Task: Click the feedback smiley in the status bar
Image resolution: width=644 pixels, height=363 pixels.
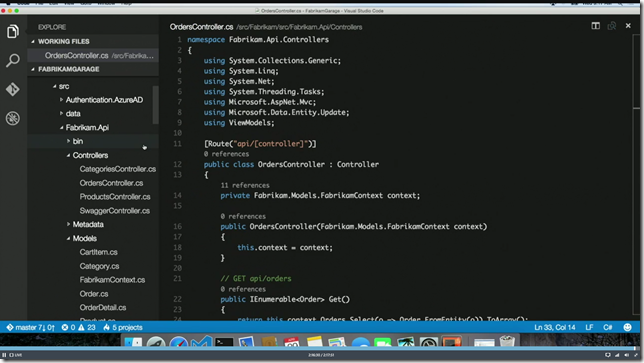Action: pos(627,327)
